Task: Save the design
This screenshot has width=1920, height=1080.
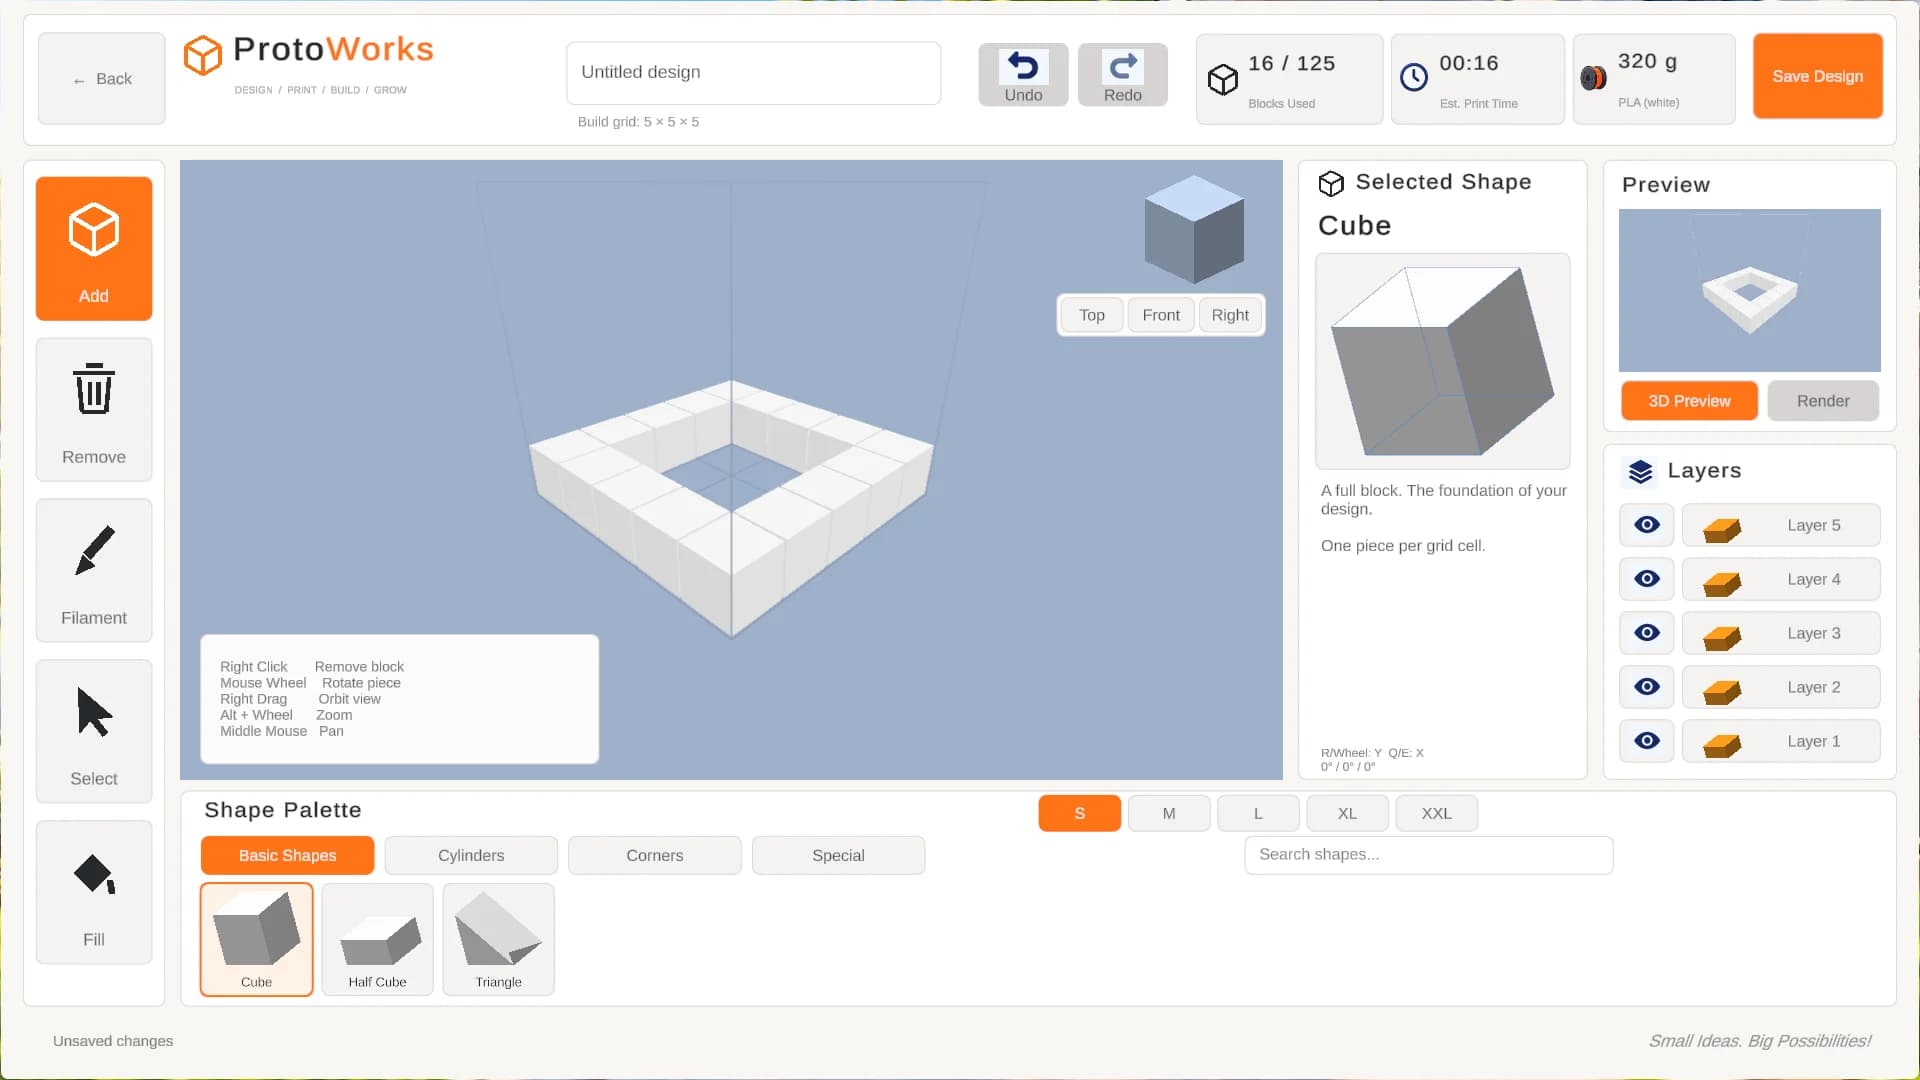Action: coord(1817,76)
